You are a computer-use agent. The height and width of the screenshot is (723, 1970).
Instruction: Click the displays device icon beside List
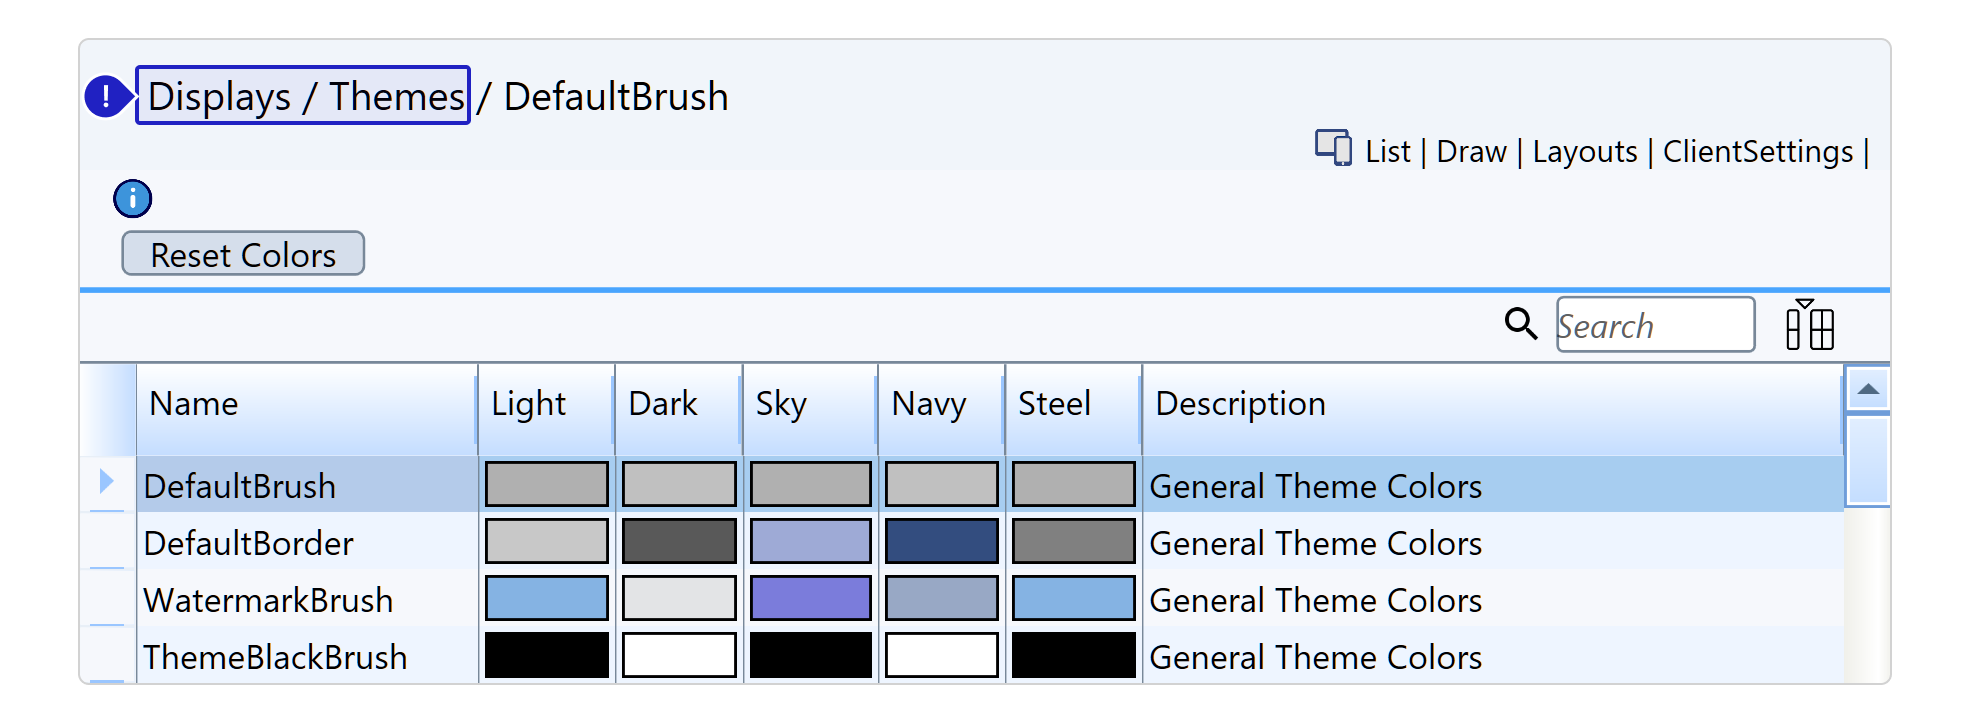[x=1333, y=148]
